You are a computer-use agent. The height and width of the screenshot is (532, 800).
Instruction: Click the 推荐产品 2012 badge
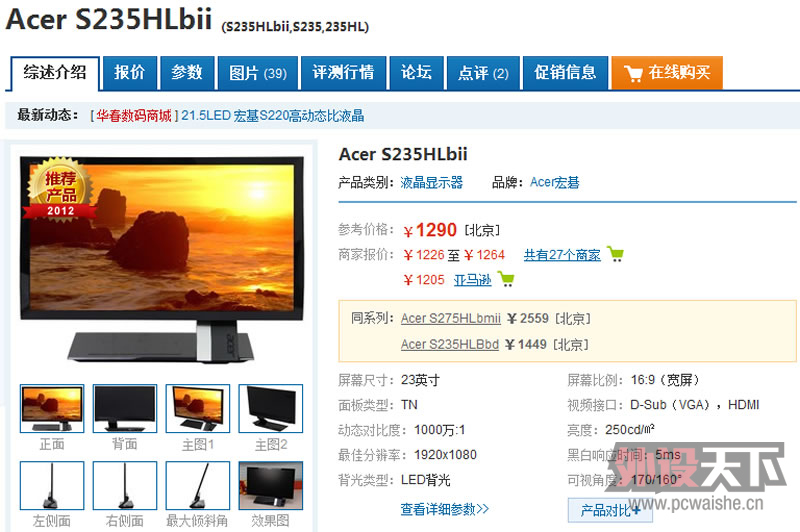tap(60, 189)
